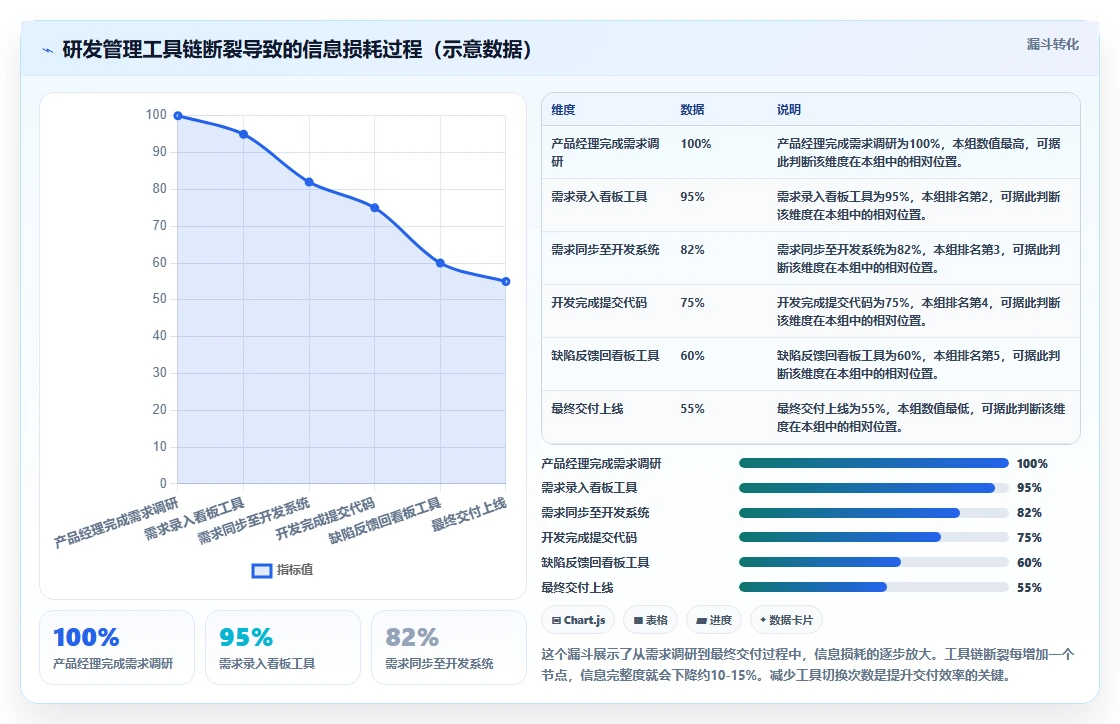
Task: Click the 需求录入看板工具 95% progress bar
Action: pos(874,488)
